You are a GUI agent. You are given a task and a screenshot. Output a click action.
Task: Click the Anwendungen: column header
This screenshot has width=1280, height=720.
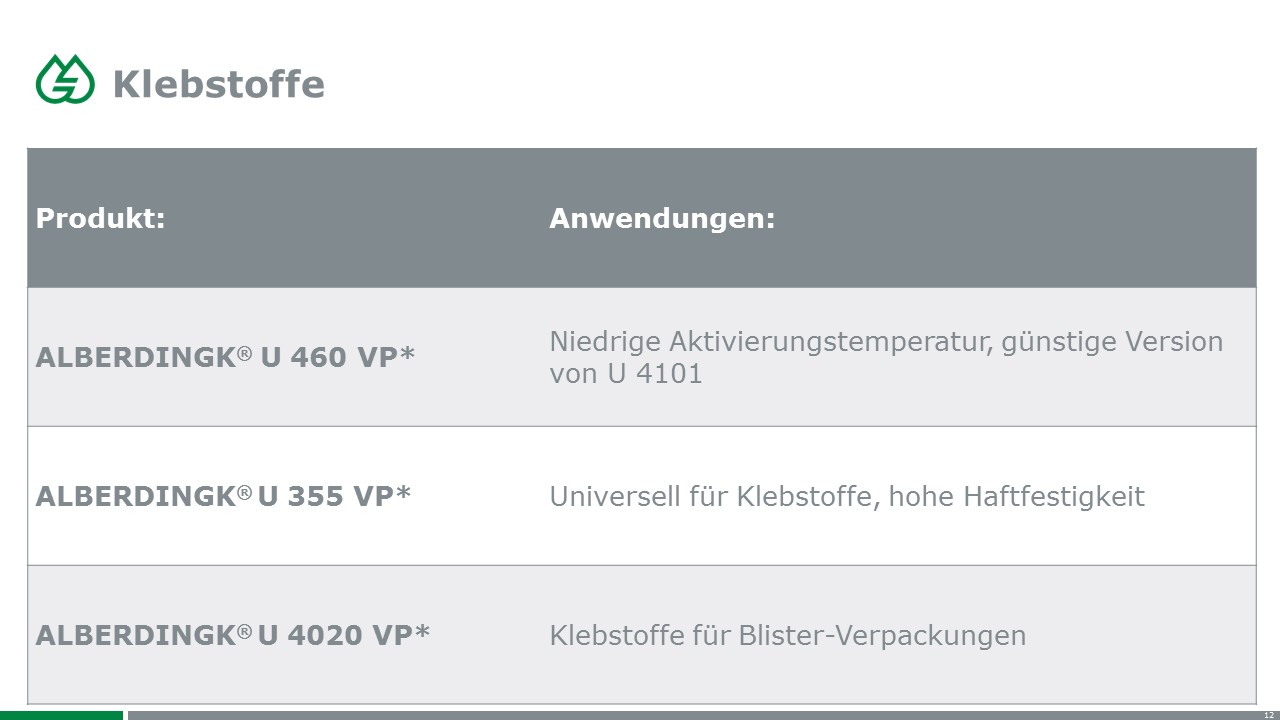point(662,218)
